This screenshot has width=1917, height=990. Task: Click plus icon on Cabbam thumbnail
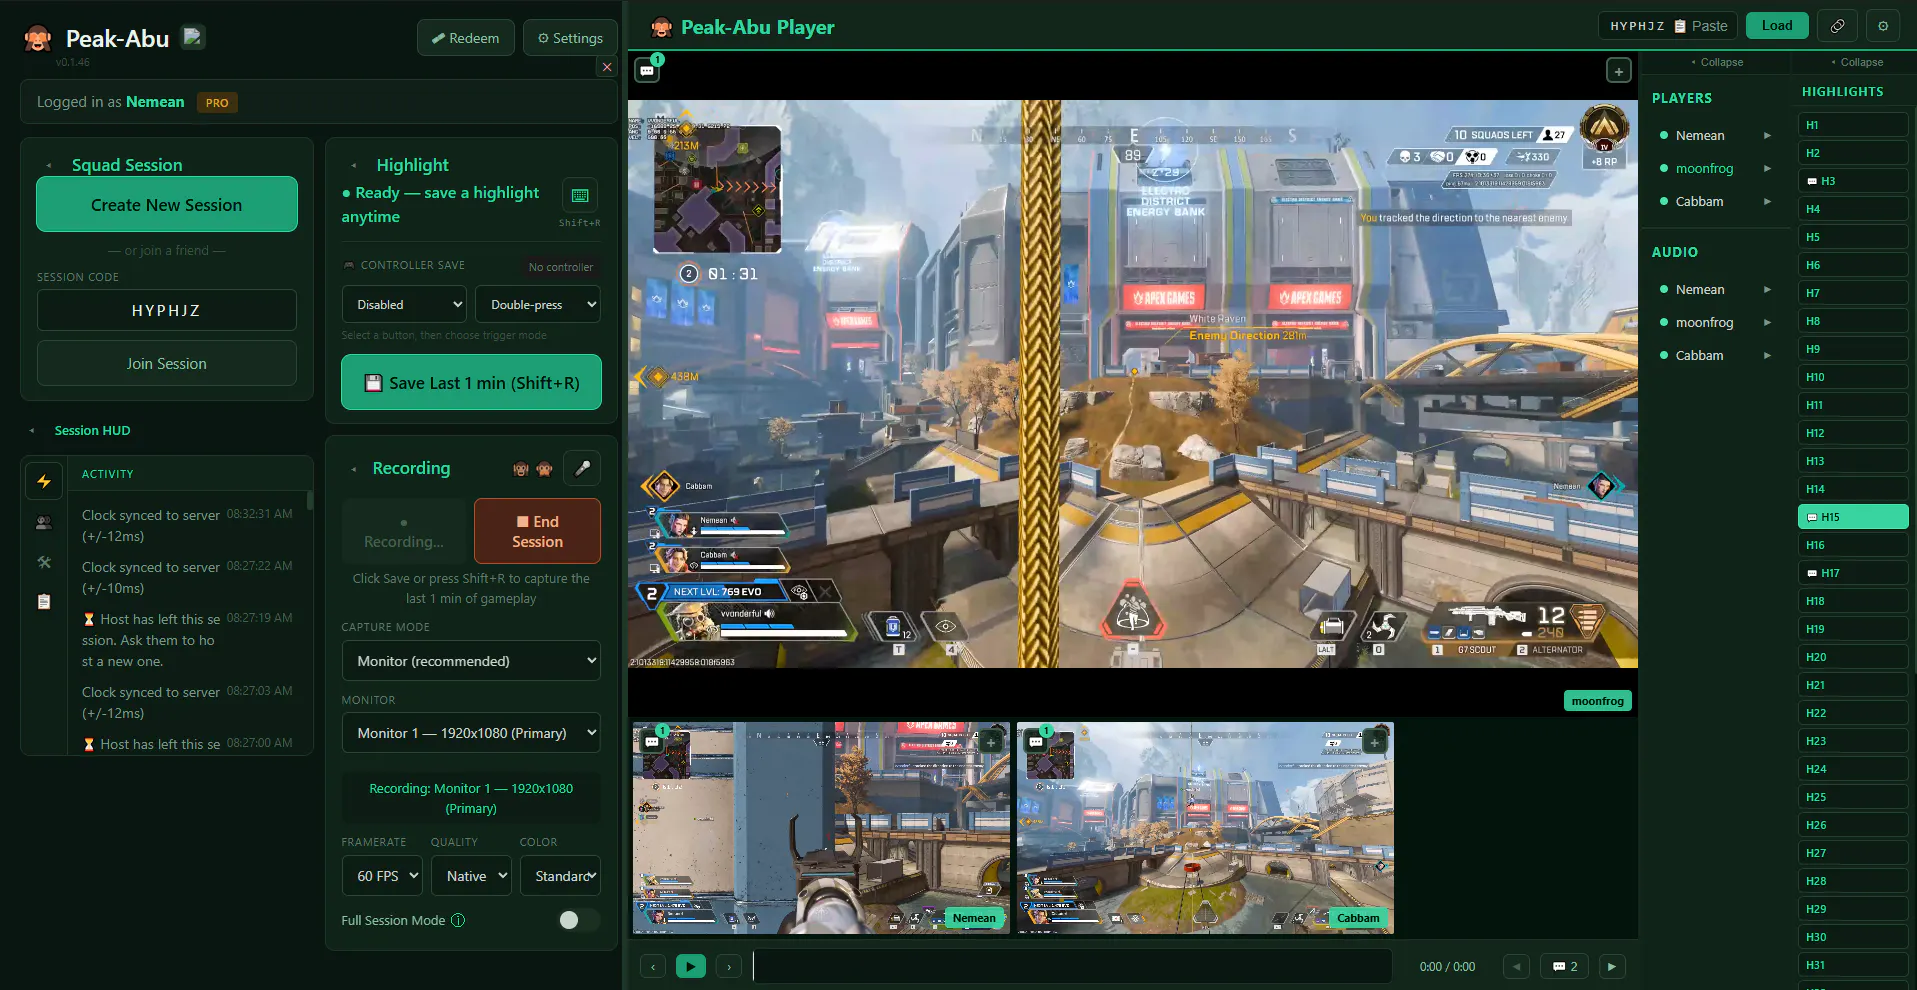(x=1375, y=741)
